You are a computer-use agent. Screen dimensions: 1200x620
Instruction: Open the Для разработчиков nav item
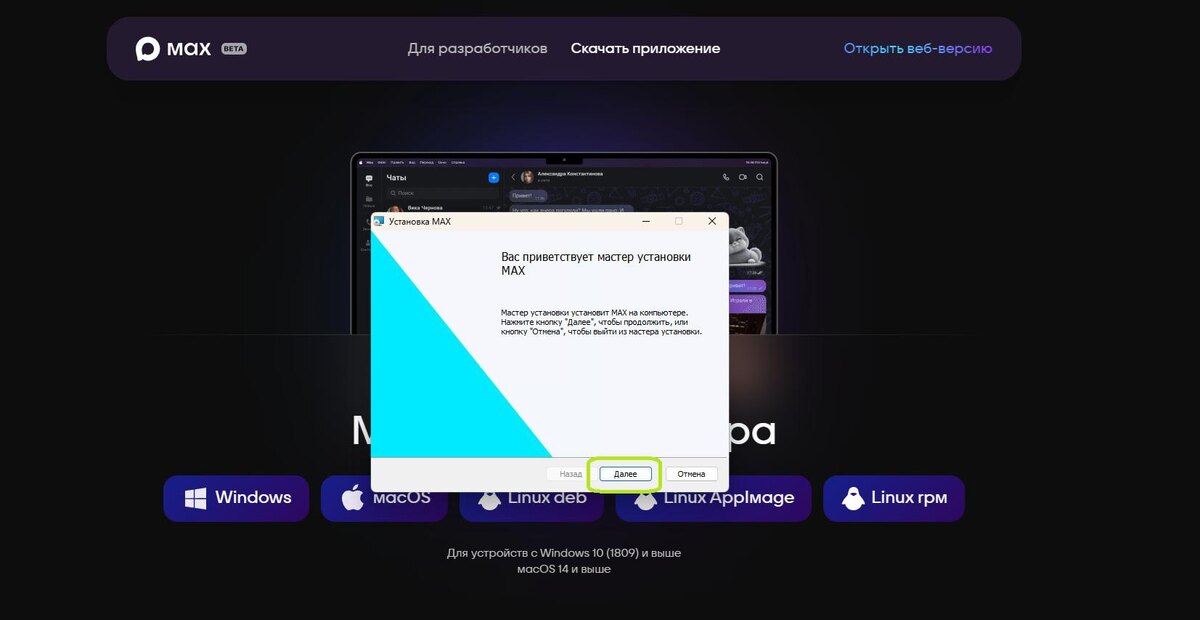tap(477, 47)
